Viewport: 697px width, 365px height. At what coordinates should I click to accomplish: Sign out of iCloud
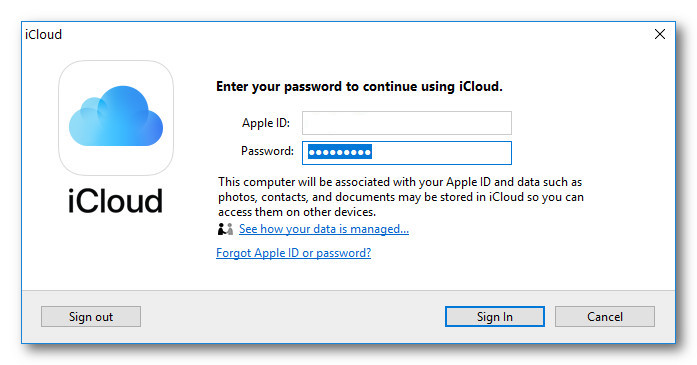(91, 317)
